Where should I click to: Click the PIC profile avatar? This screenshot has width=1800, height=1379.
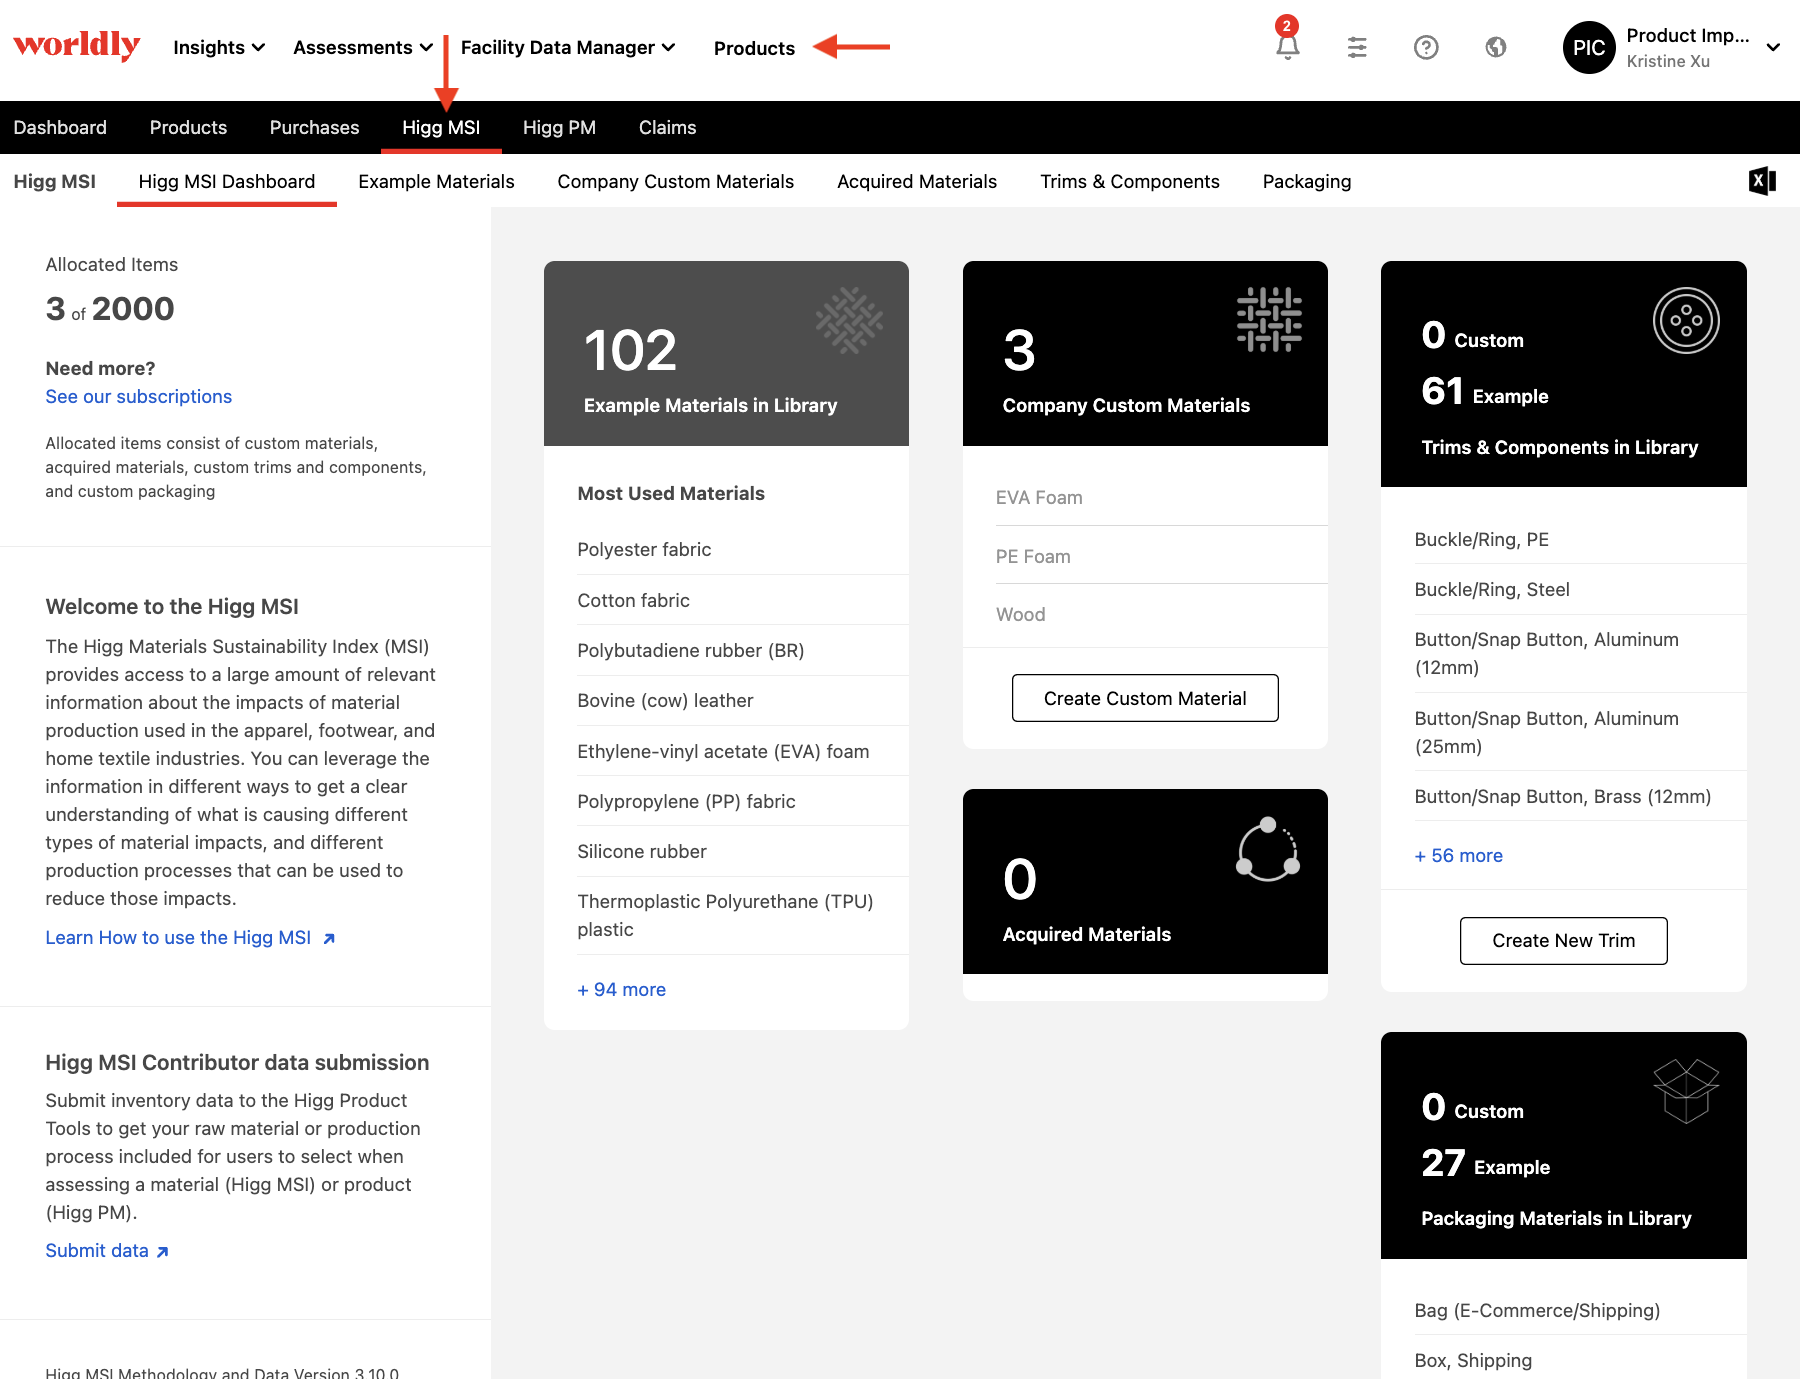(1589, 47)
